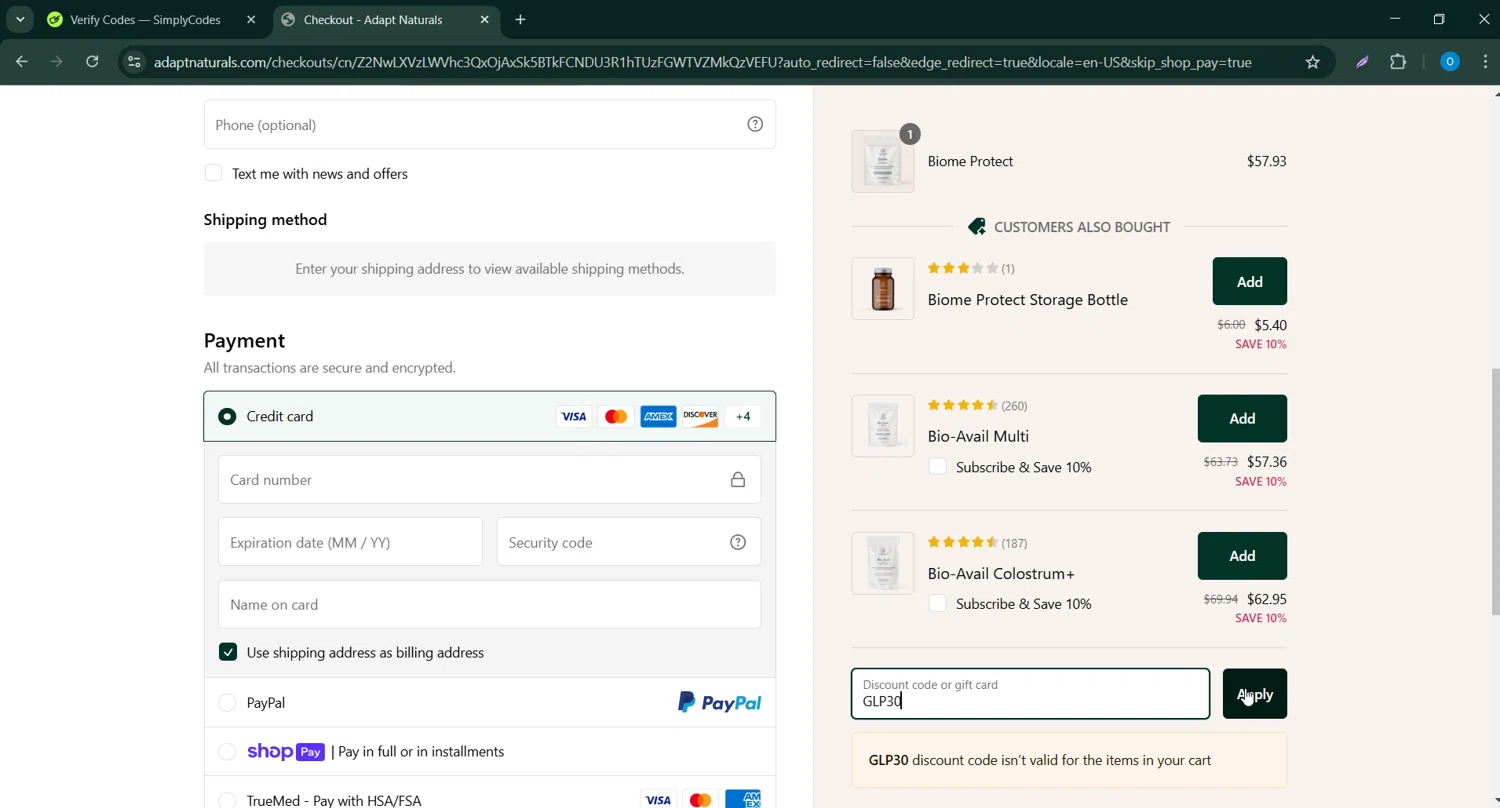The image size is (1500, 808).
Task: Click the GLP30 invalid discount code message
Action: pyautogui.click(x=1069, y=760)
